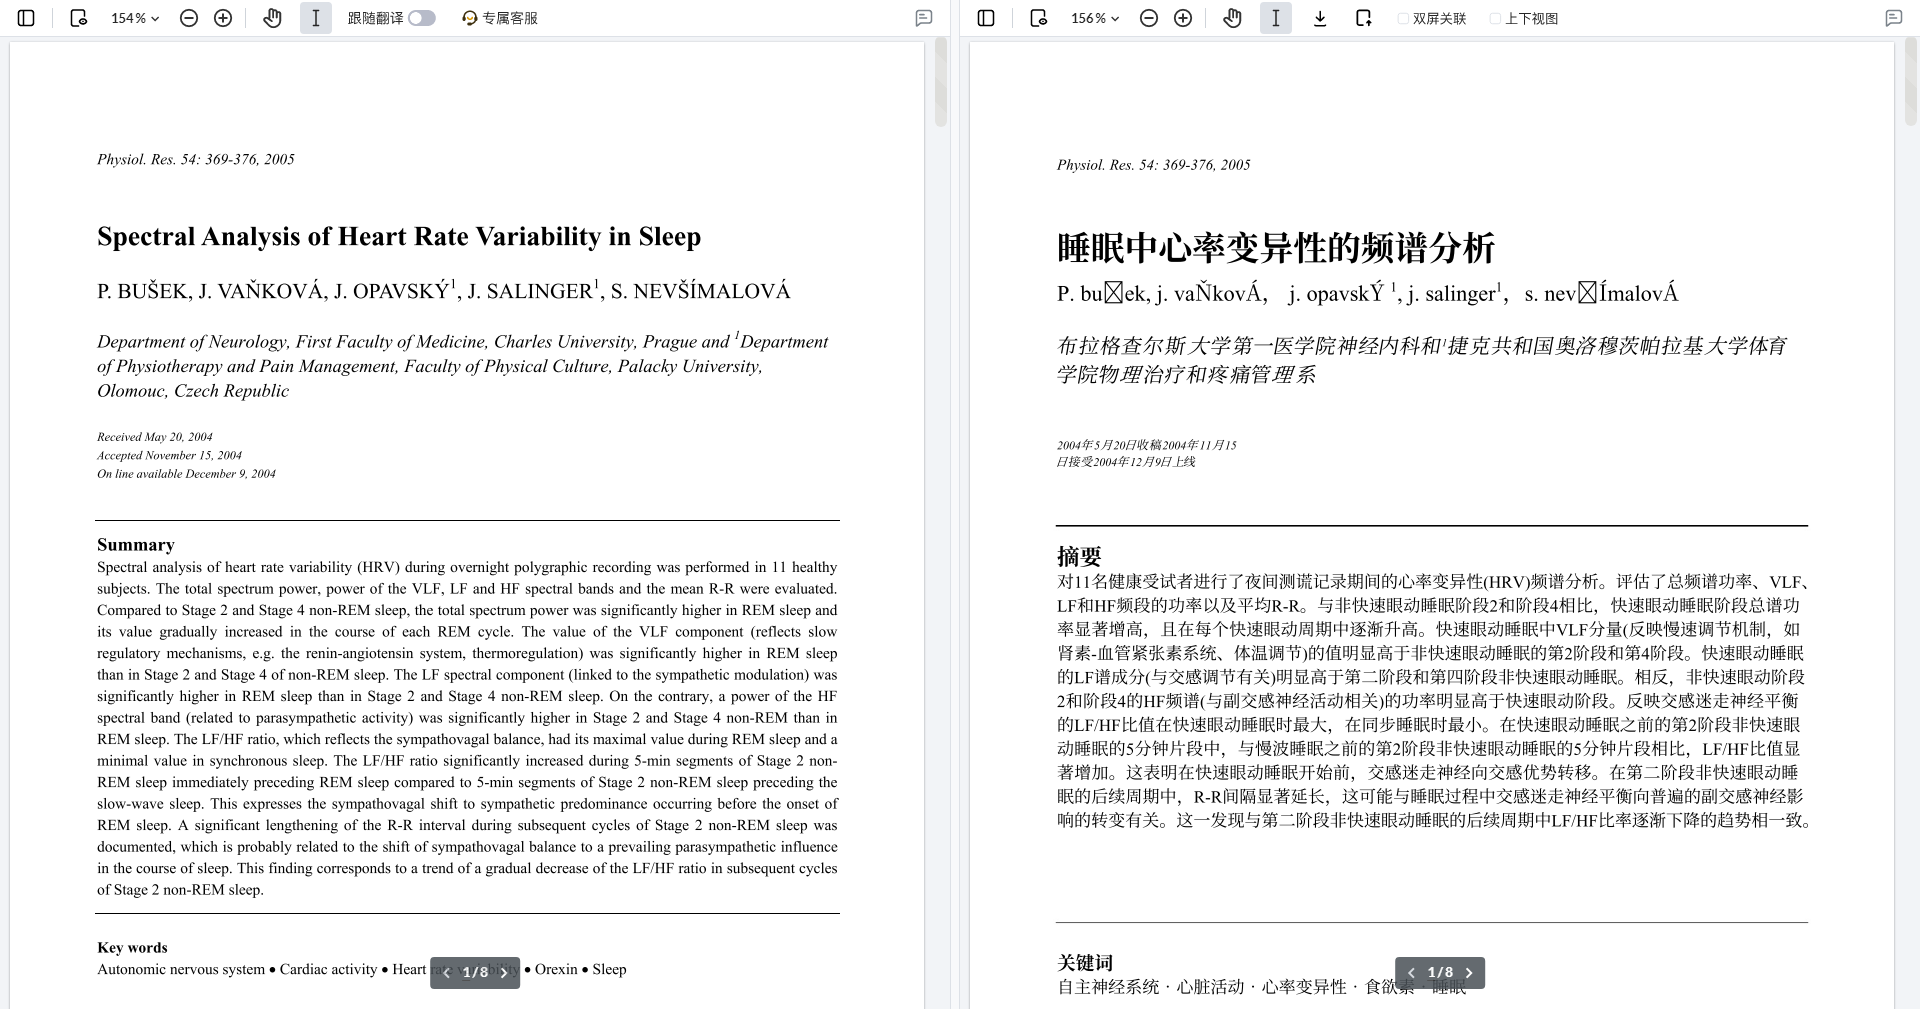Viewport: 1920px width, 1009px height.
Task: Click 'Received May 20, 2004' line
Action: (155, 437)
